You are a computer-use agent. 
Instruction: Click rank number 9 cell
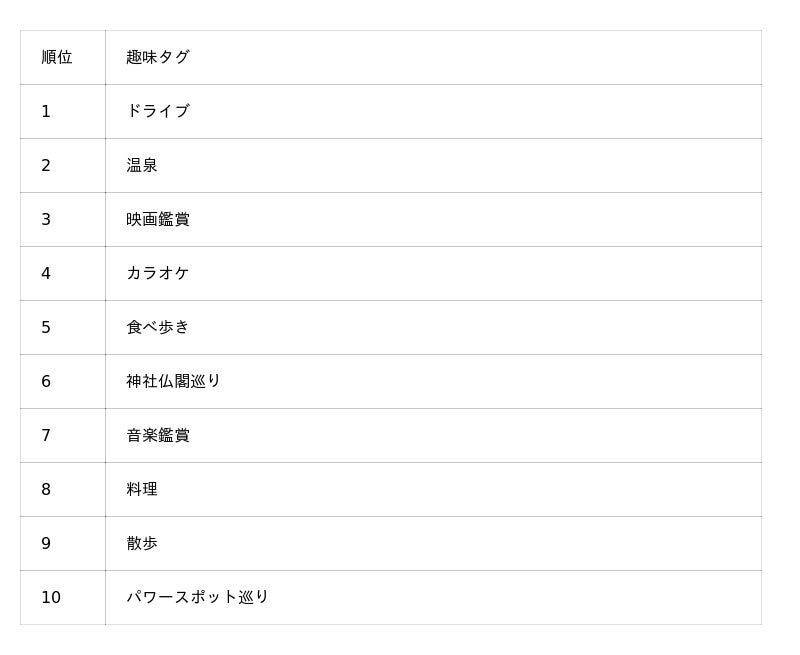[x=46, y=543]
